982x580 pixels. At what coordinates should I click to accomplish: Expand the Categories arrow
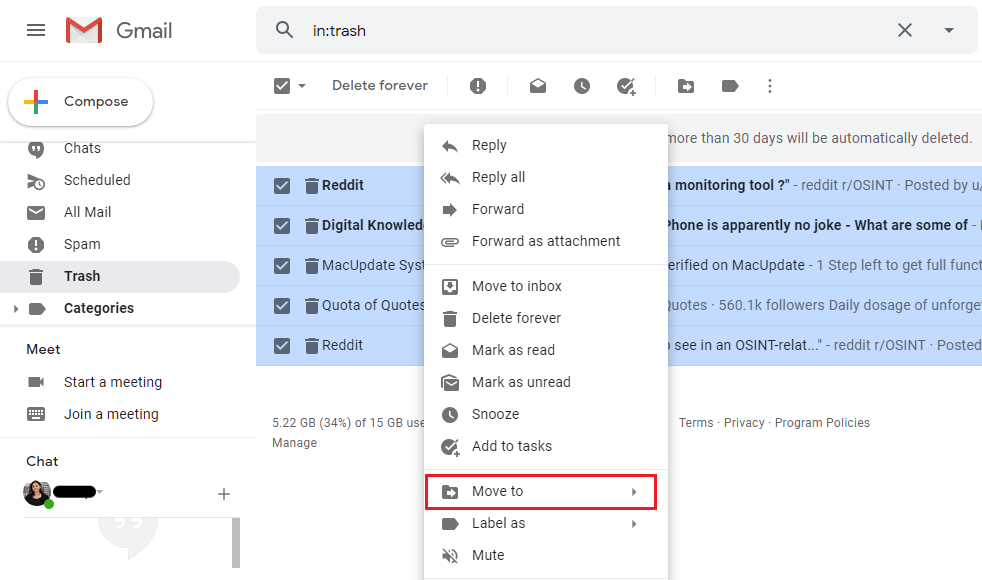click(16, 308)
